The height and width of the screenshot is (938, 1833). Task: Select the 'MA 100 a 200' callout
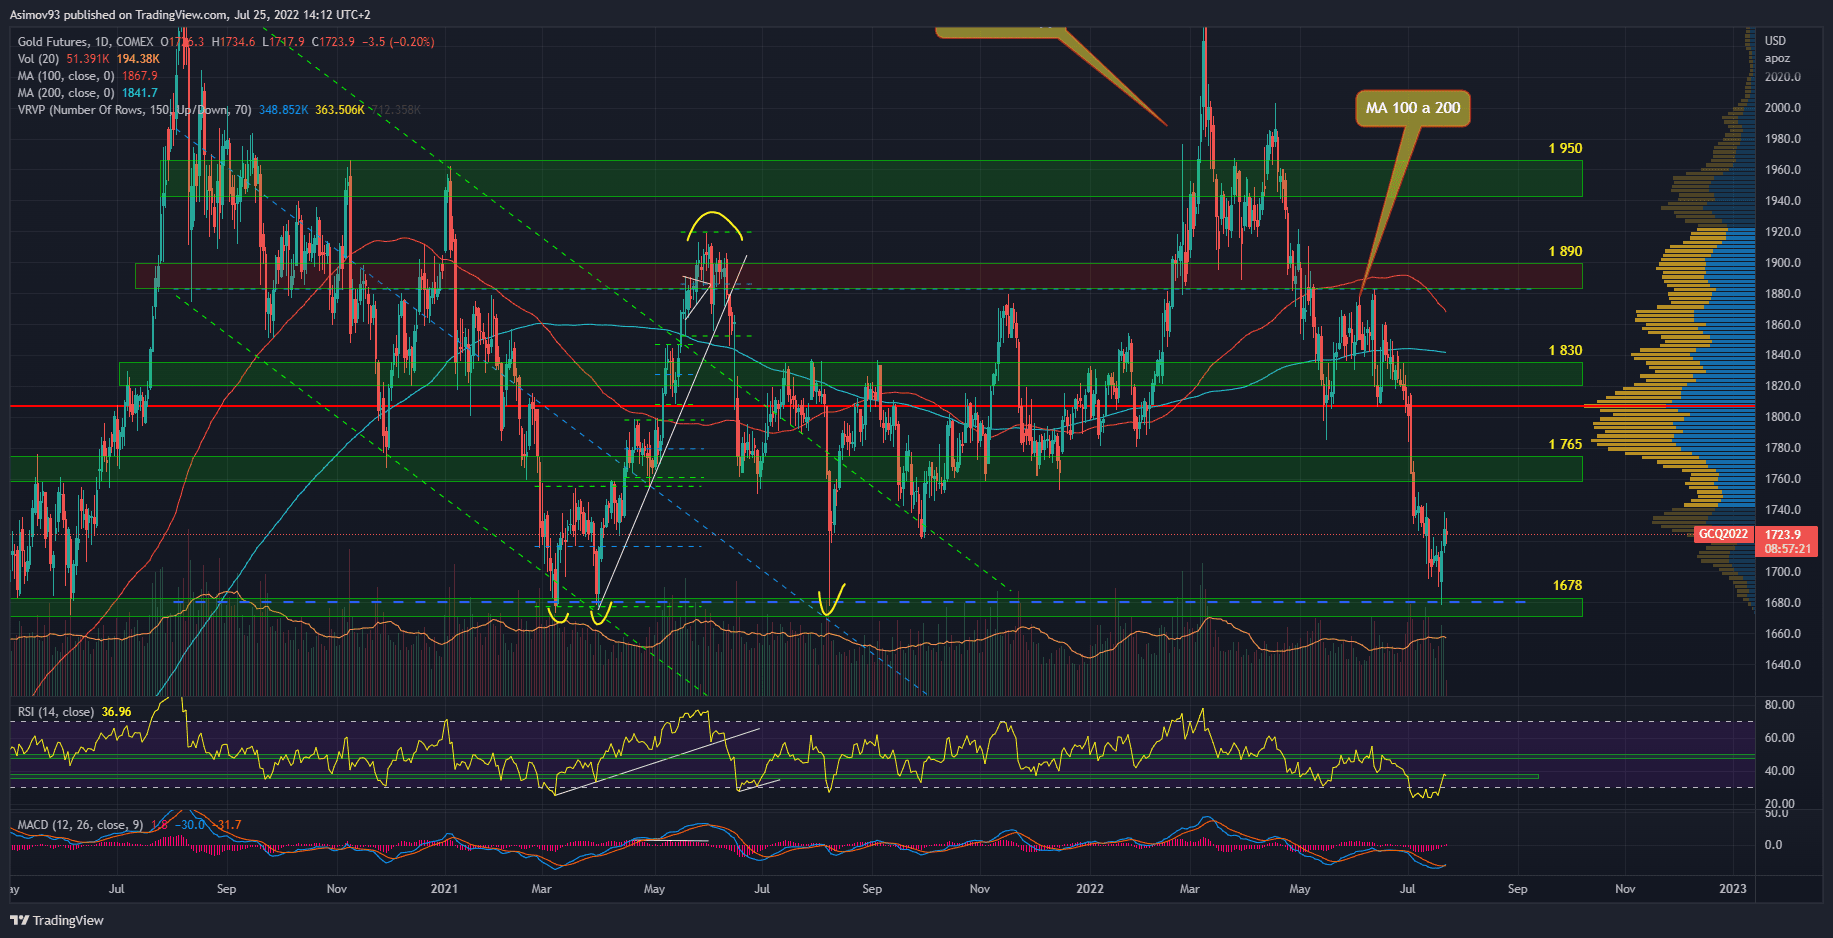1412,108
